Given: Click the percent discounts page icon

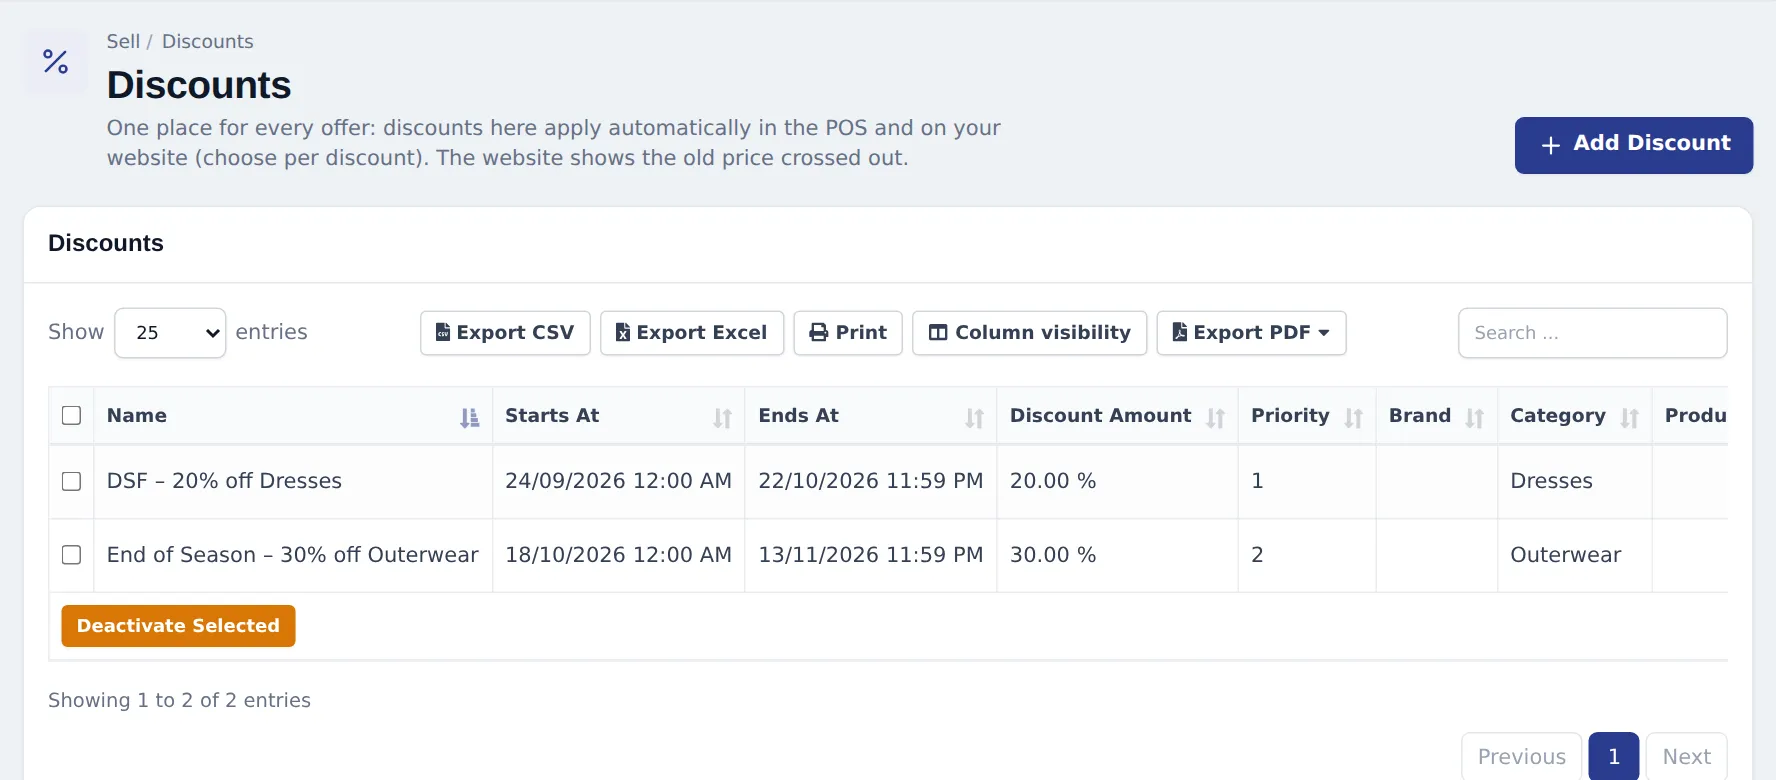Looking at the screenshot, I should click(56, 62).
